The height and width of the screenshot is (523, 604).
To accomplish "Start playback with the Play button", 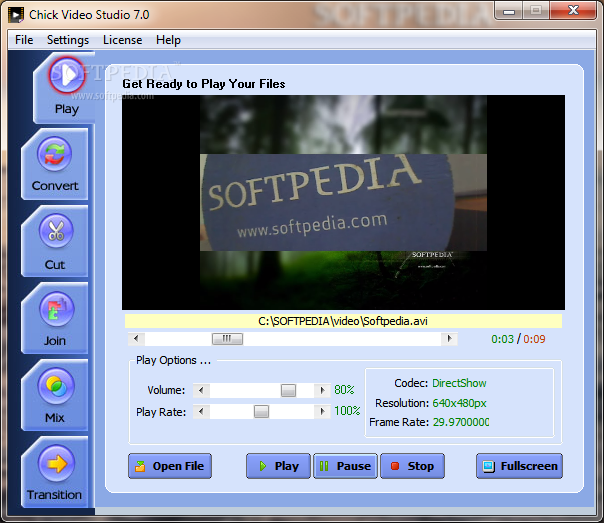I will tap(278, 466).
